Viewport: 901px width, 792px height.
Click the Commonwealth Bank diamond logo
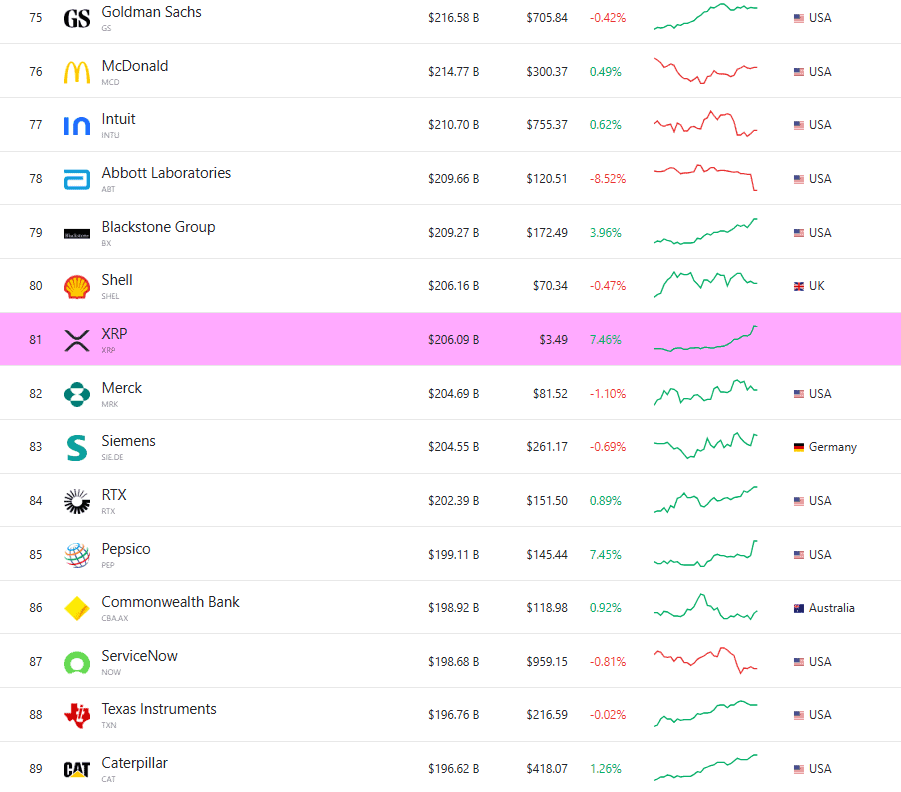tap(76, 609)
